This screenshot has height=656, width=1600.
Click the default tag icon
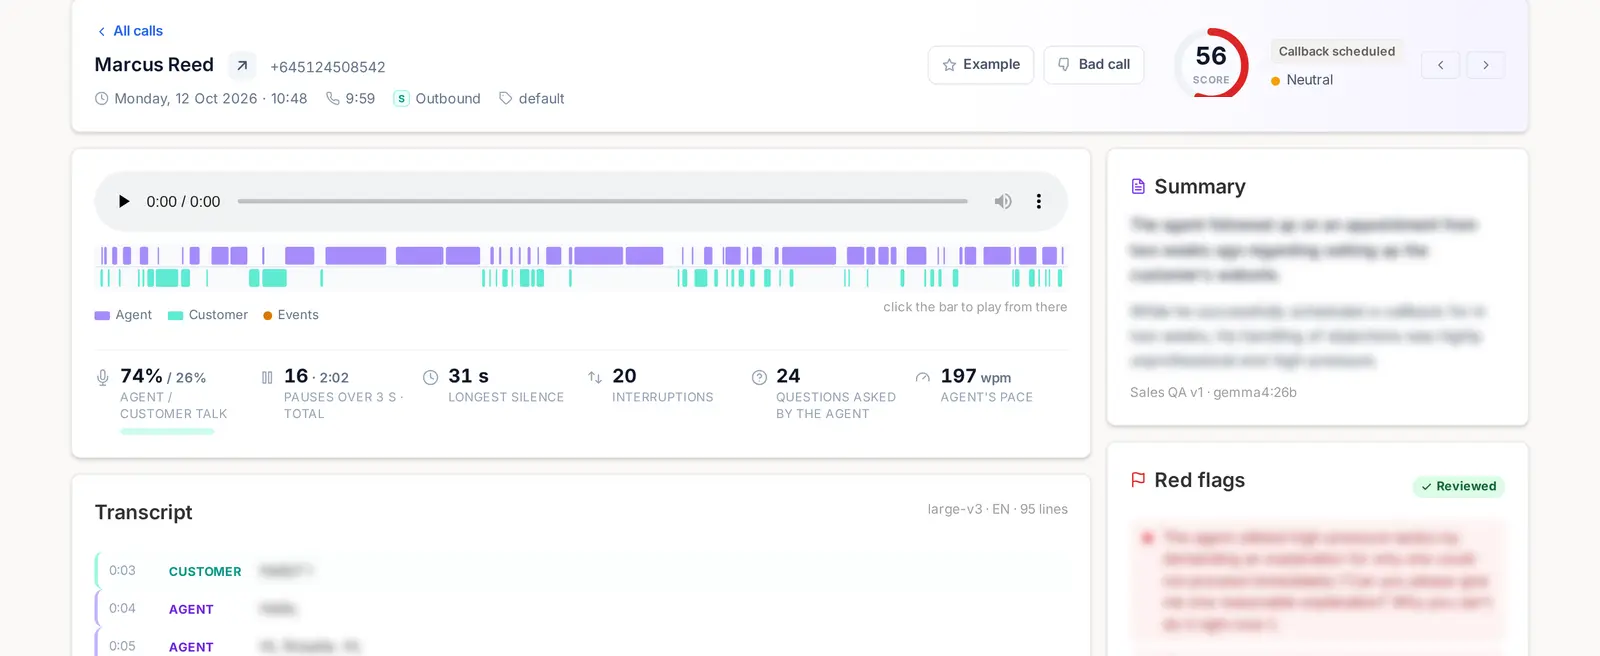tap(506, 98)
